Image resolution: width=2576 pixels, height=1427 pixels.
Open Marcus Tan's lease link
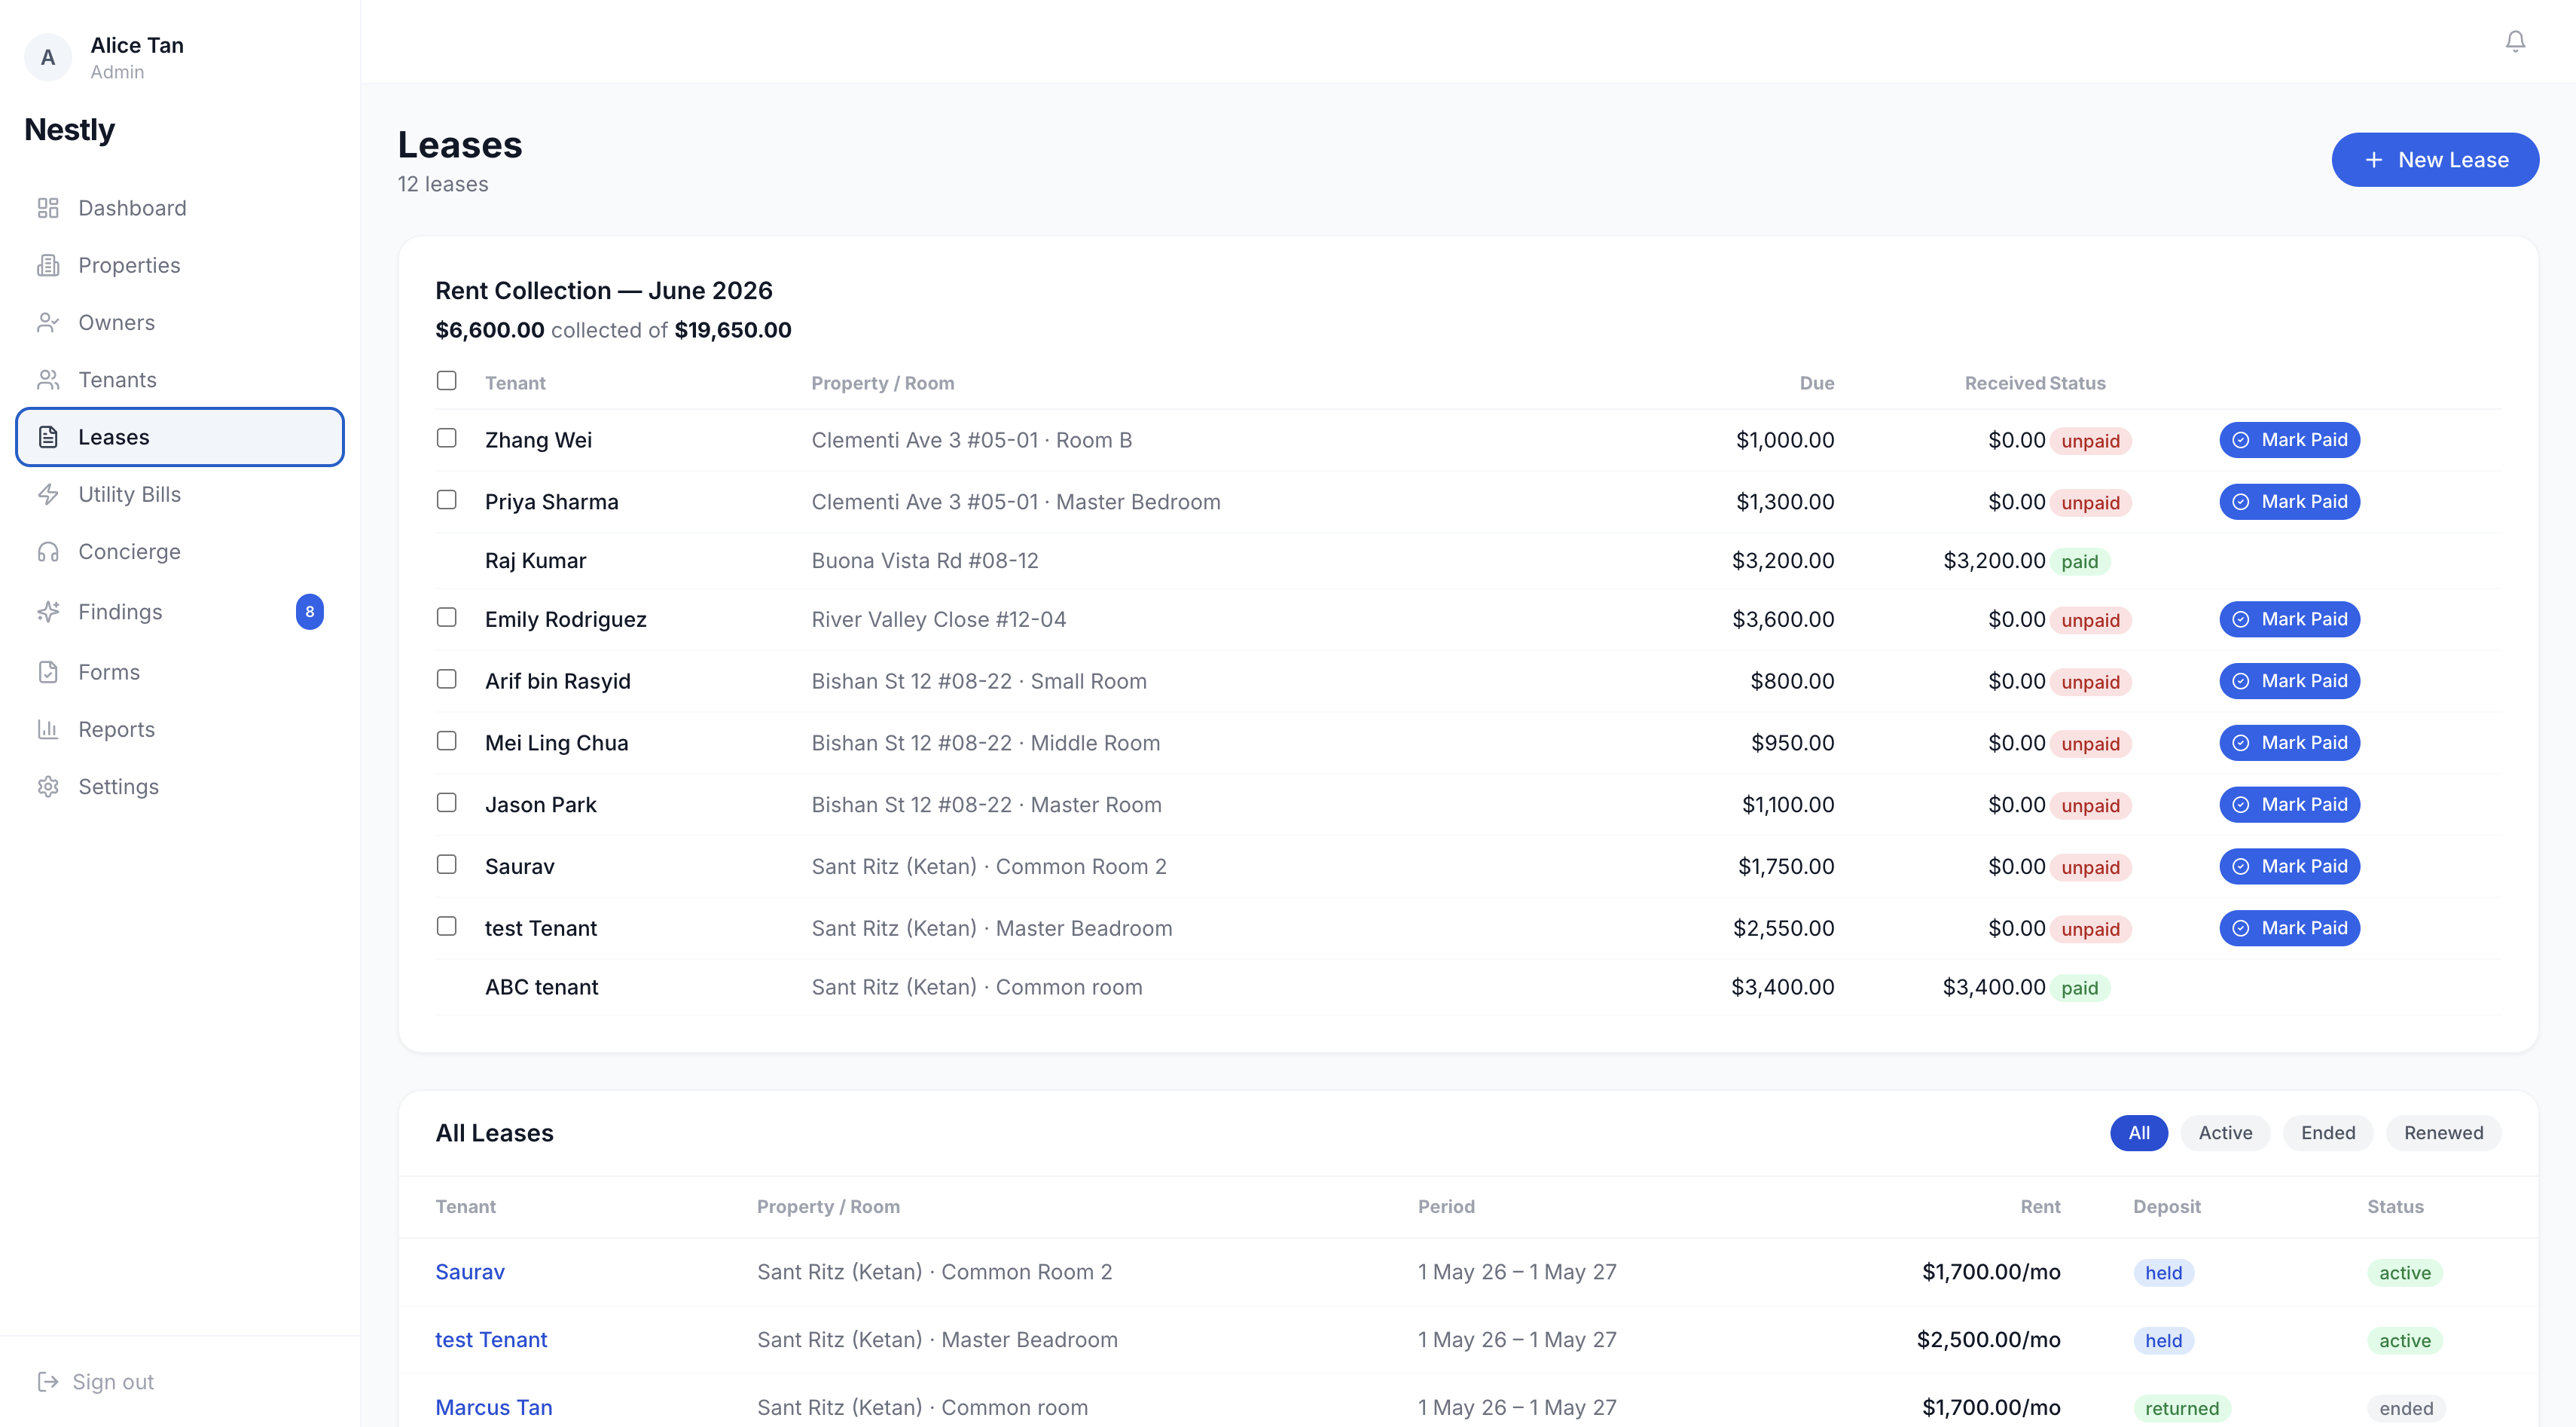(x=494, y=1407)
